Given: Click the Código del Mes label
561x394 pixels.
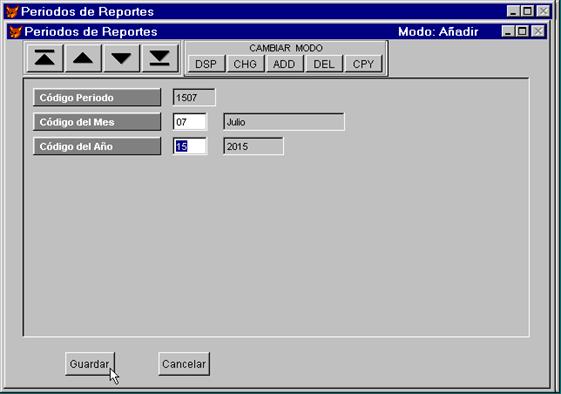Looking at the screenshot, I should (97, 122).
